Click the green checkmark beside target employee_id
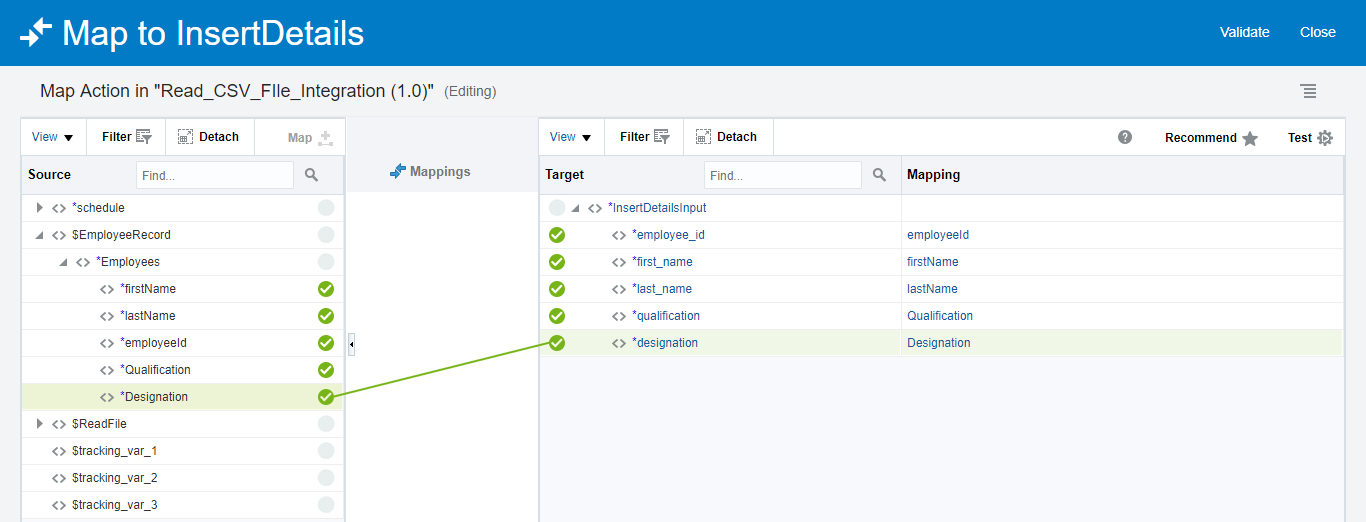The width and height of the screenshot is (1366, 522). point(557,235)
